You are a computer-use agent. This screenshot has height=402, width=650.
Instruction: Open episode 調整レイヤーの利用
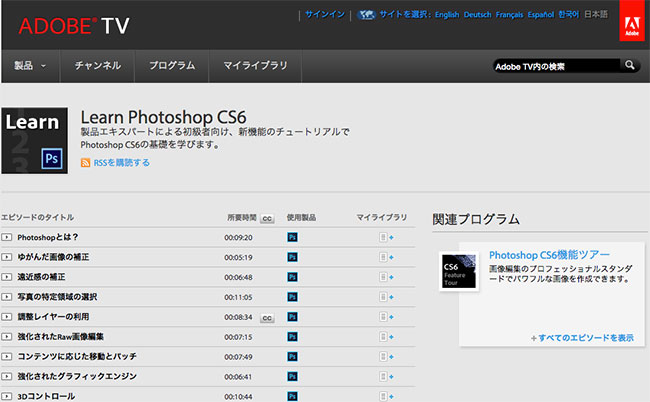click(53, 317)
